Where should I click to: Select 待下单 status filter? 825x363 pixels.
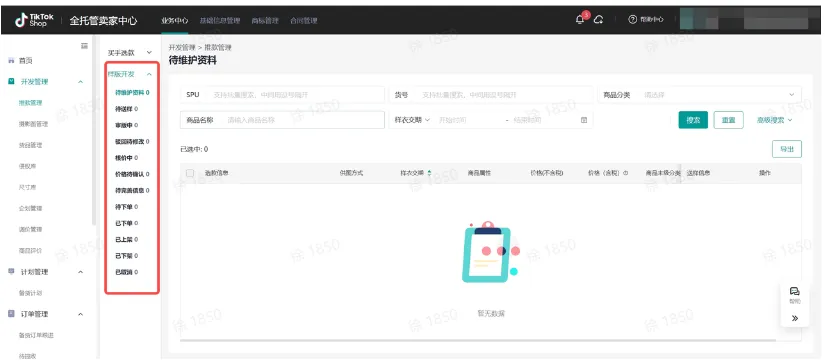pos(126,207)
